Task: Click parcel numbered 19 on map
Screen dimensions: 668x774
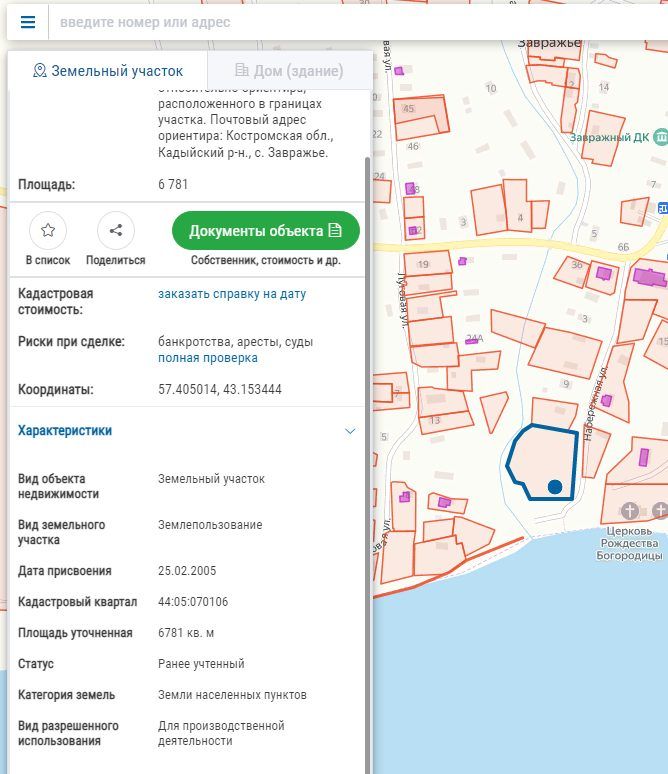Action: [428, 264]
